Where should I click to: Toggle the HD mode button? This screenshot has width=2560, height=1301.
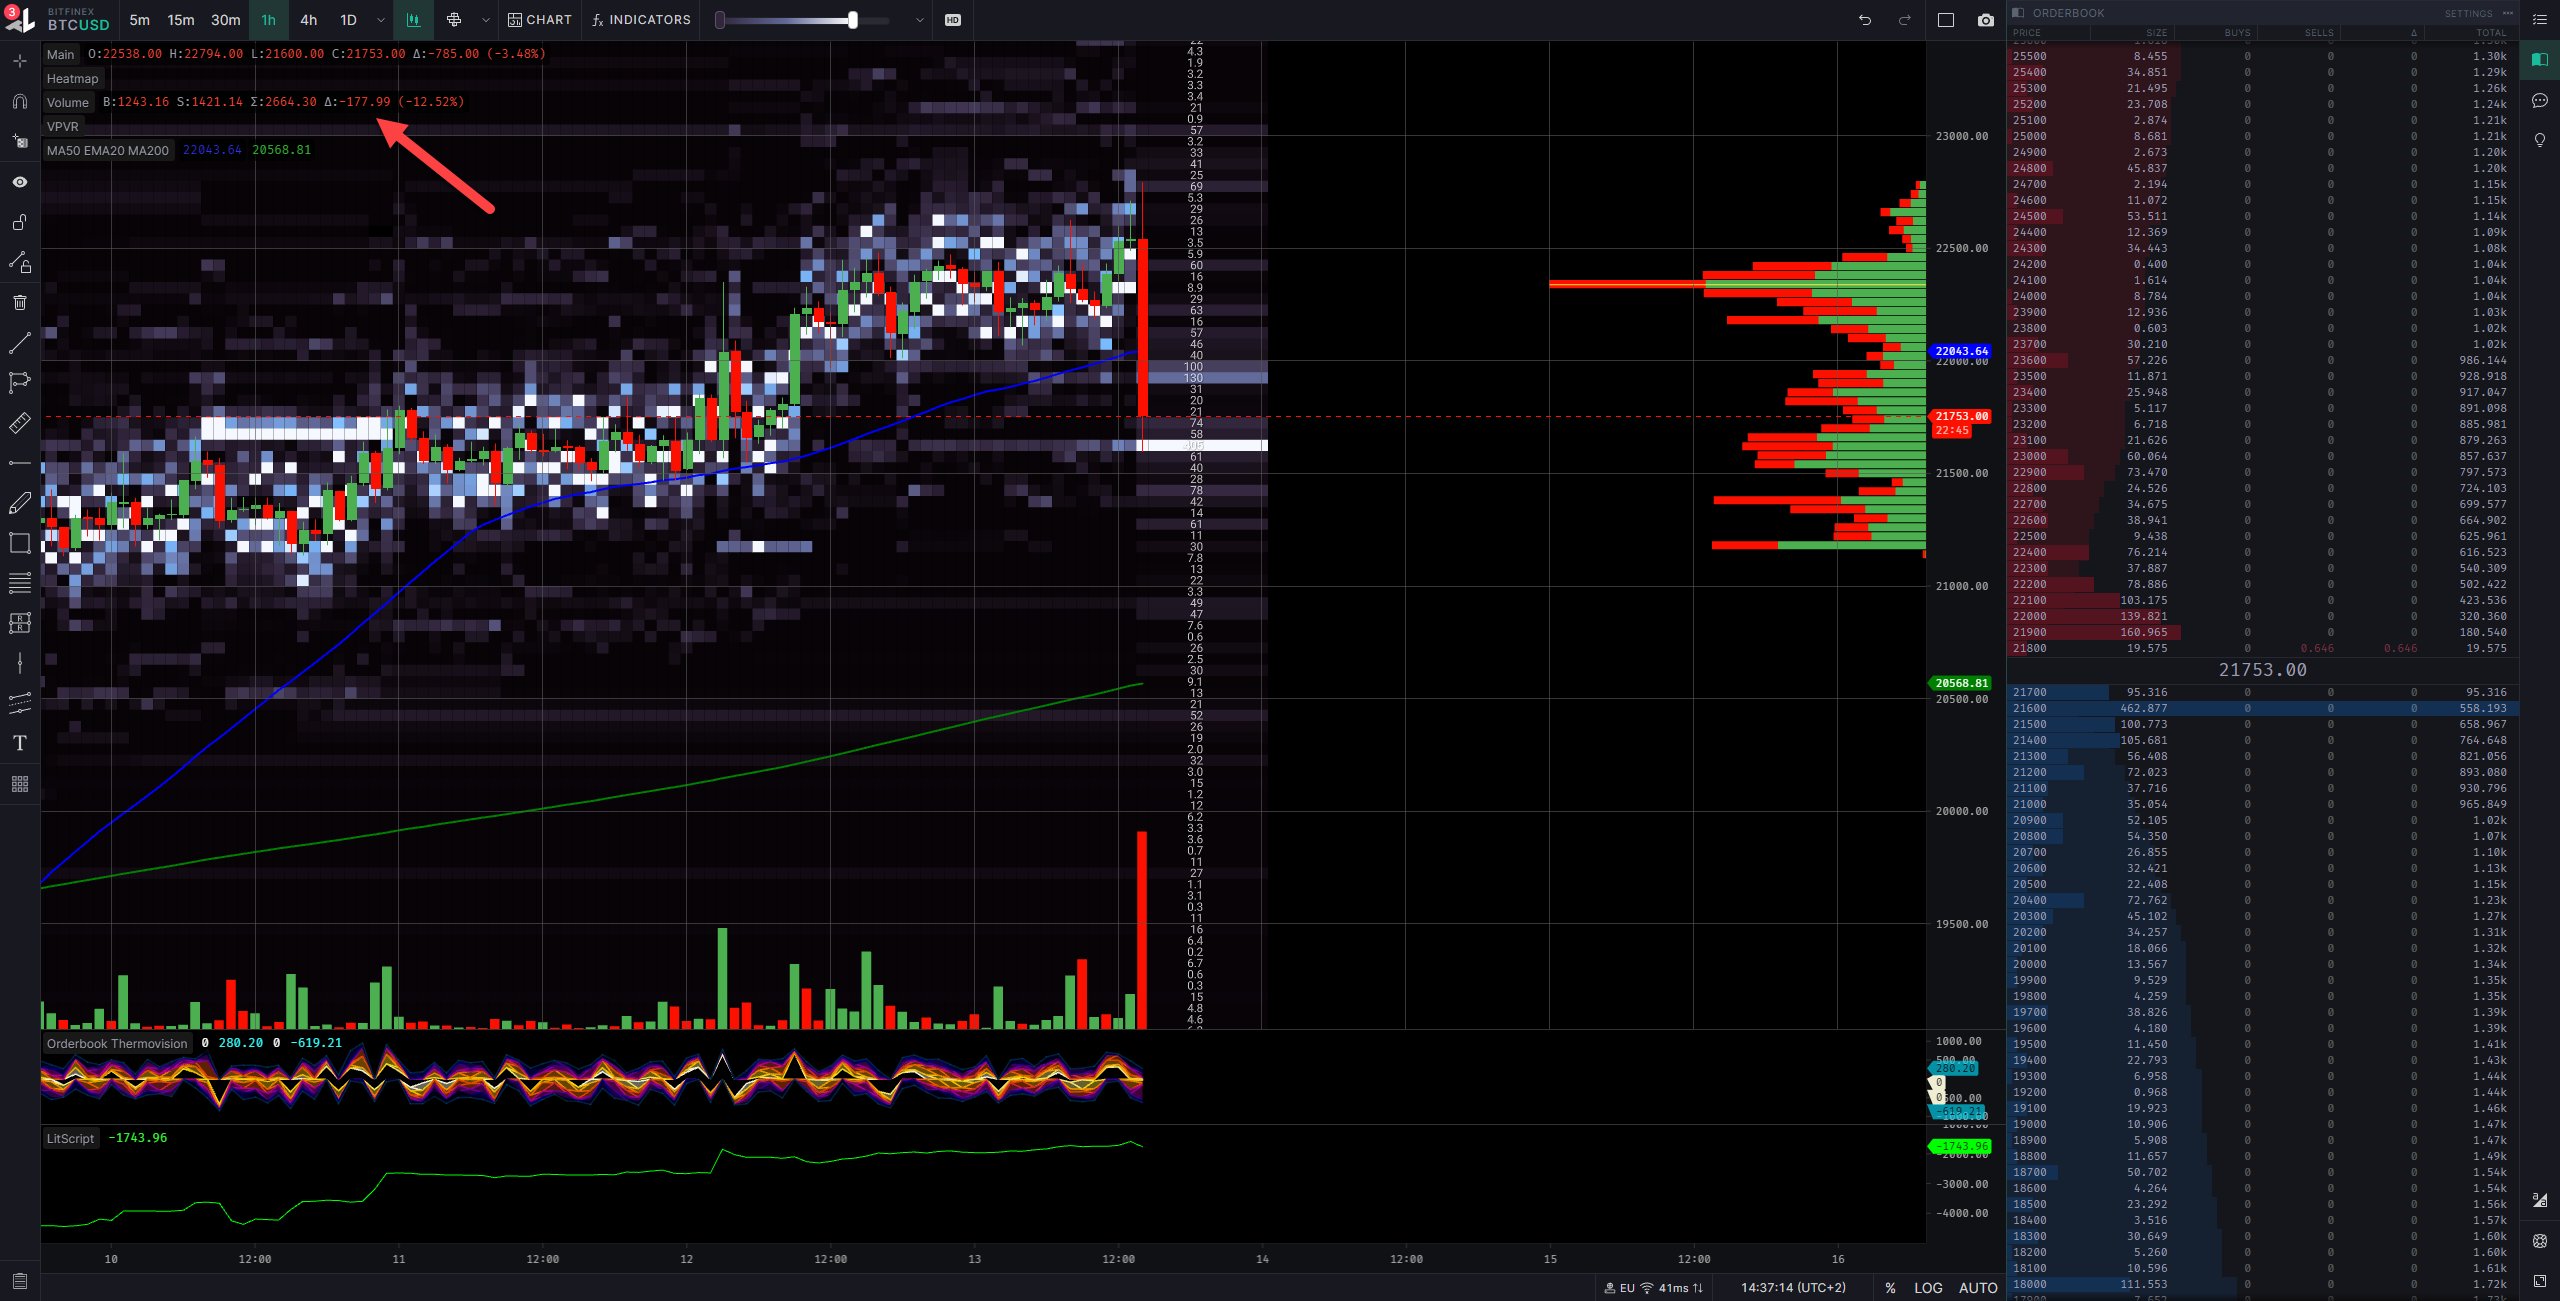952,20
